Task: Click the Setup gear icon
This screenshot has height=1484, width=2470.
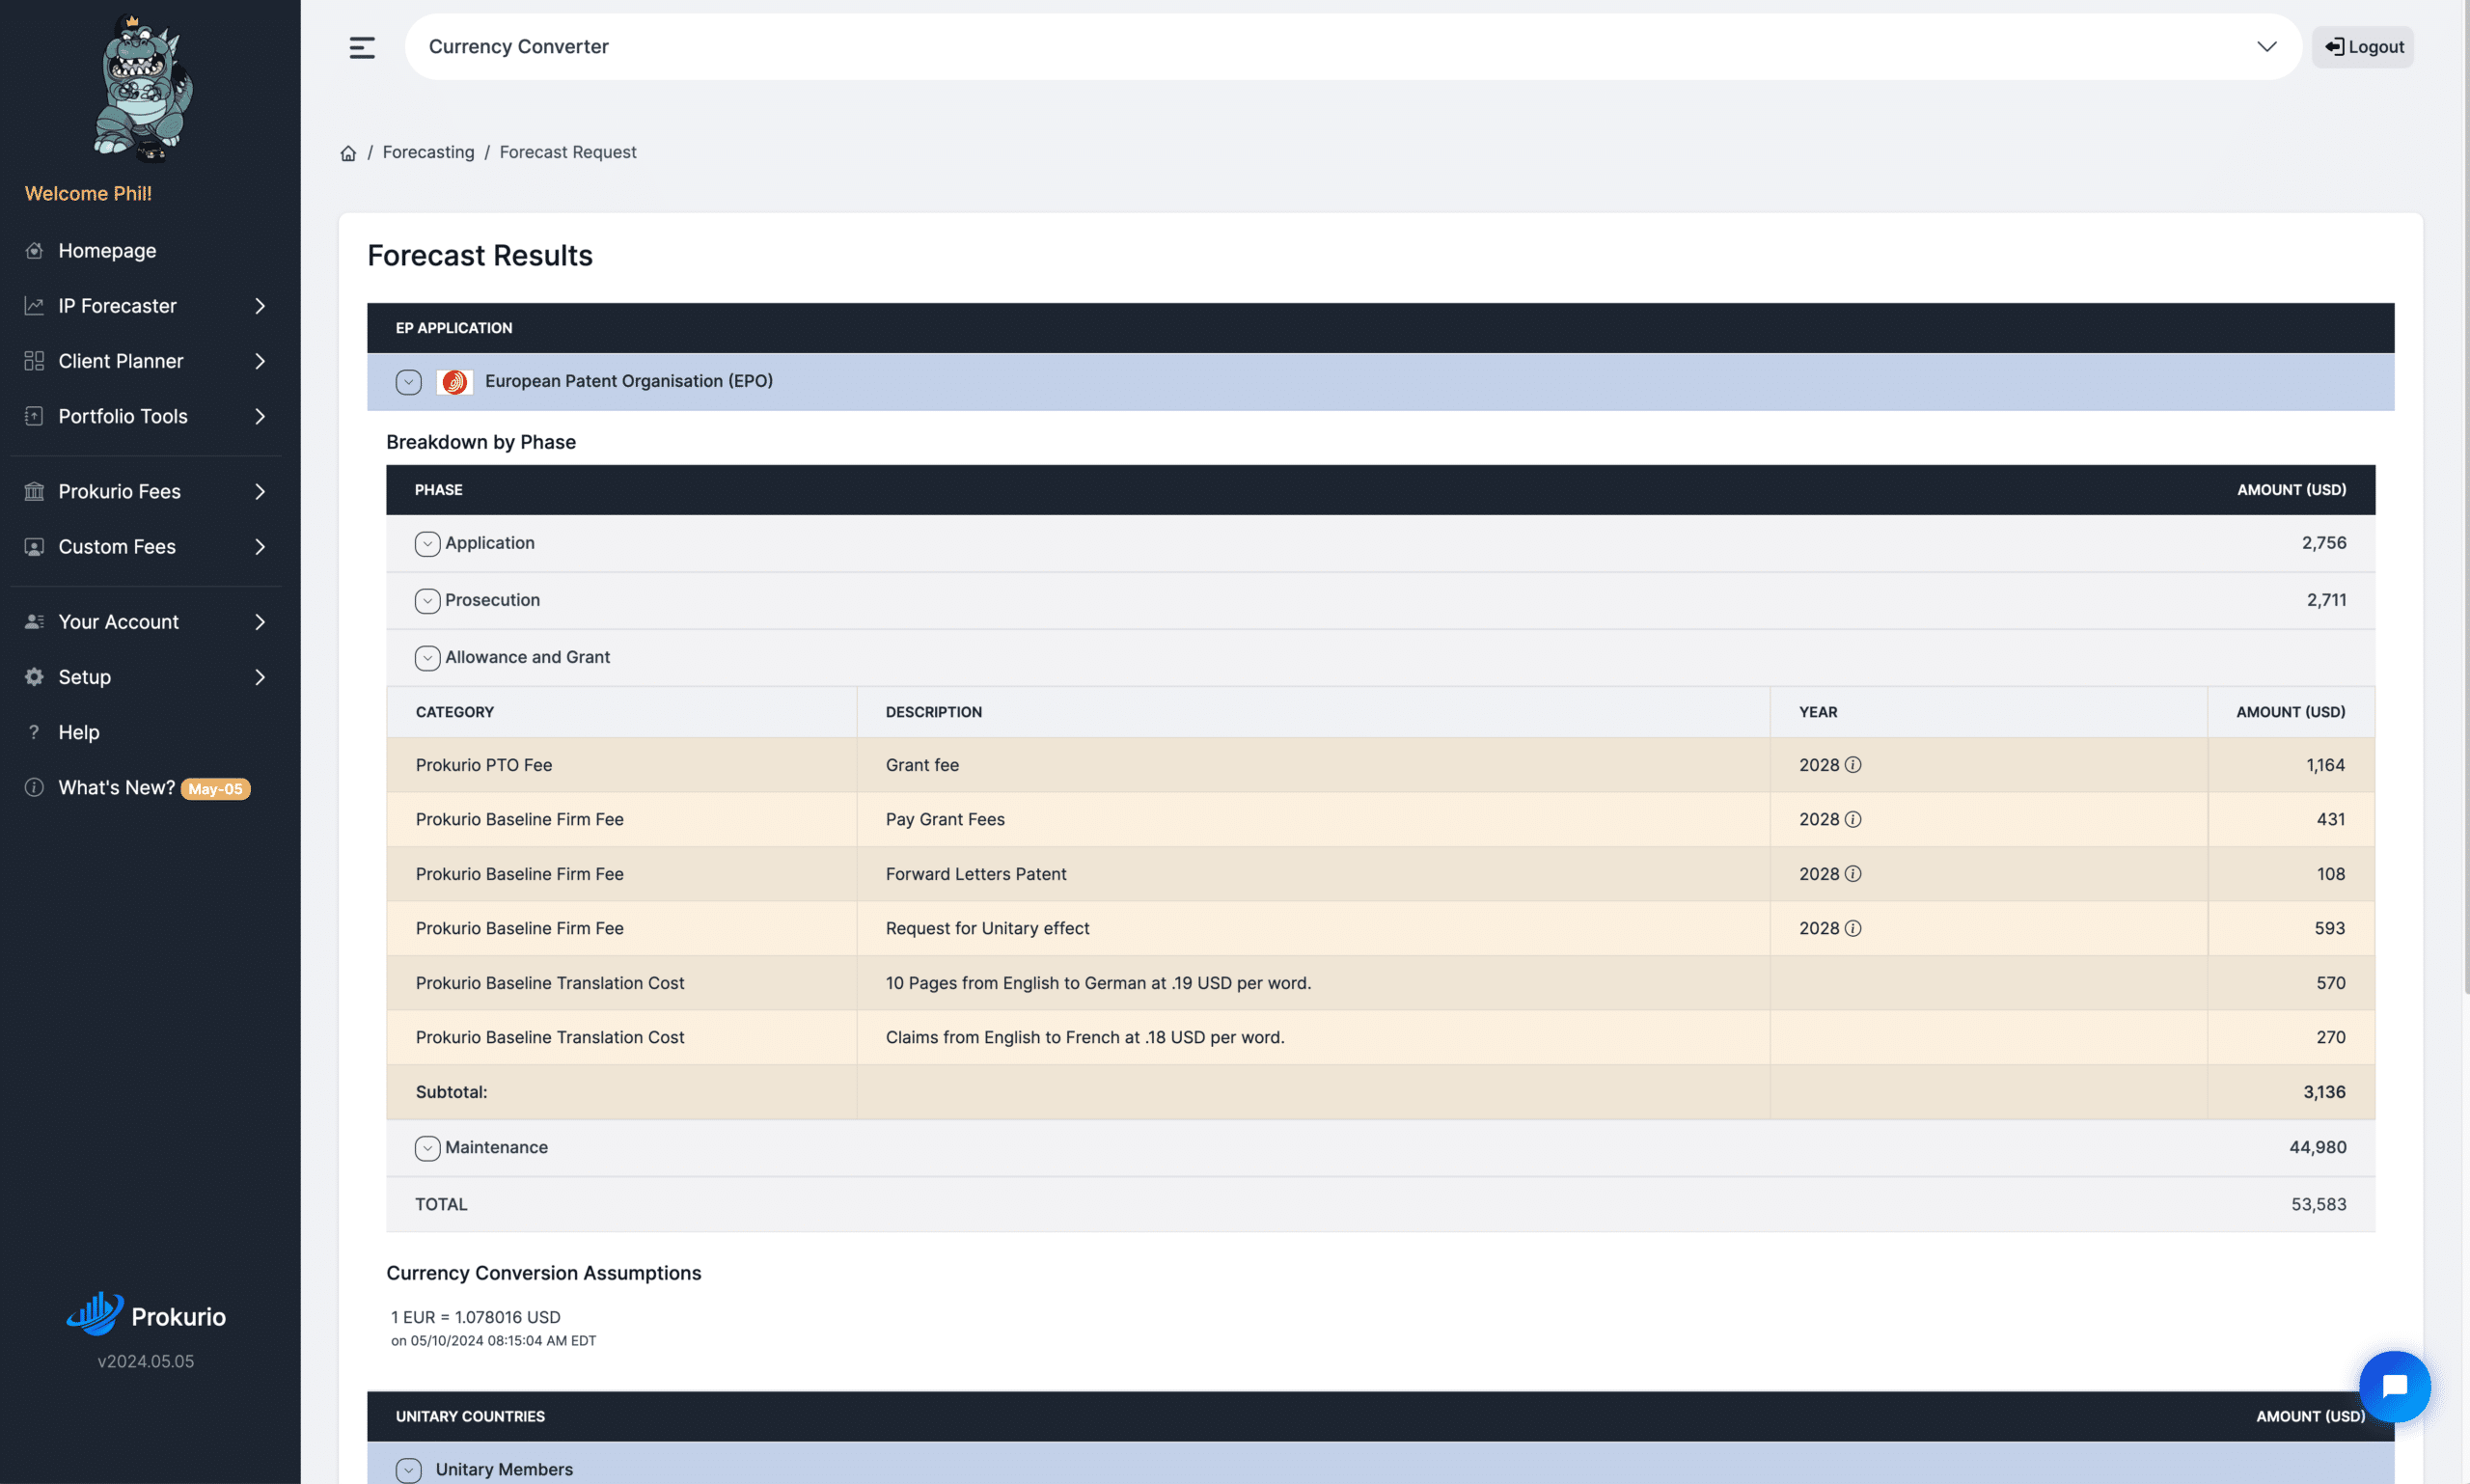Action: pyautogui.click(x=34, y=677)
